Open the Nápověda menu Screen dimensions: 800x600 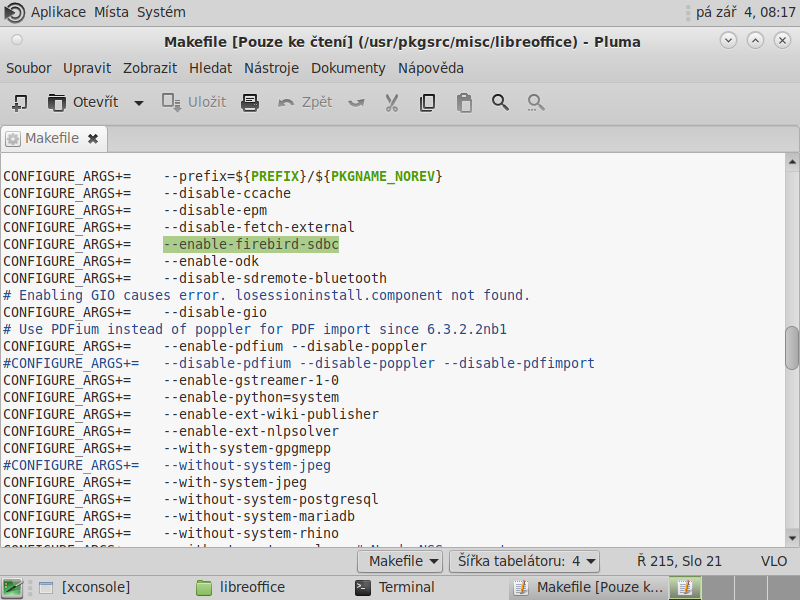point(431,68)
